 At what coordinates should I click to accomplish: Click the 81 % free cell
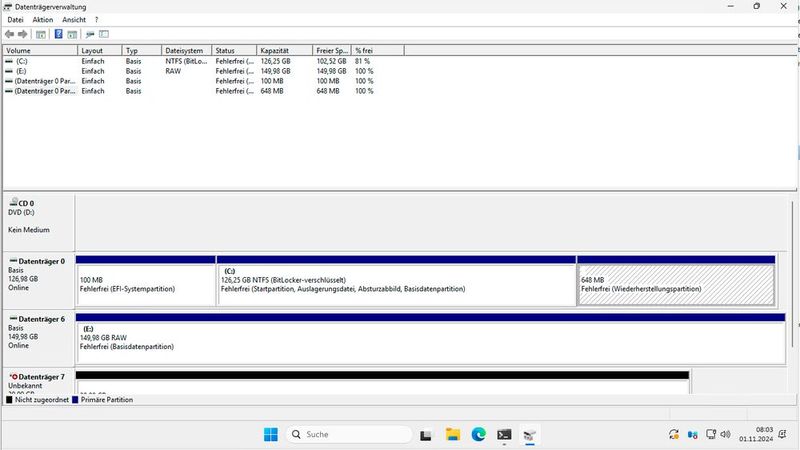363,61
